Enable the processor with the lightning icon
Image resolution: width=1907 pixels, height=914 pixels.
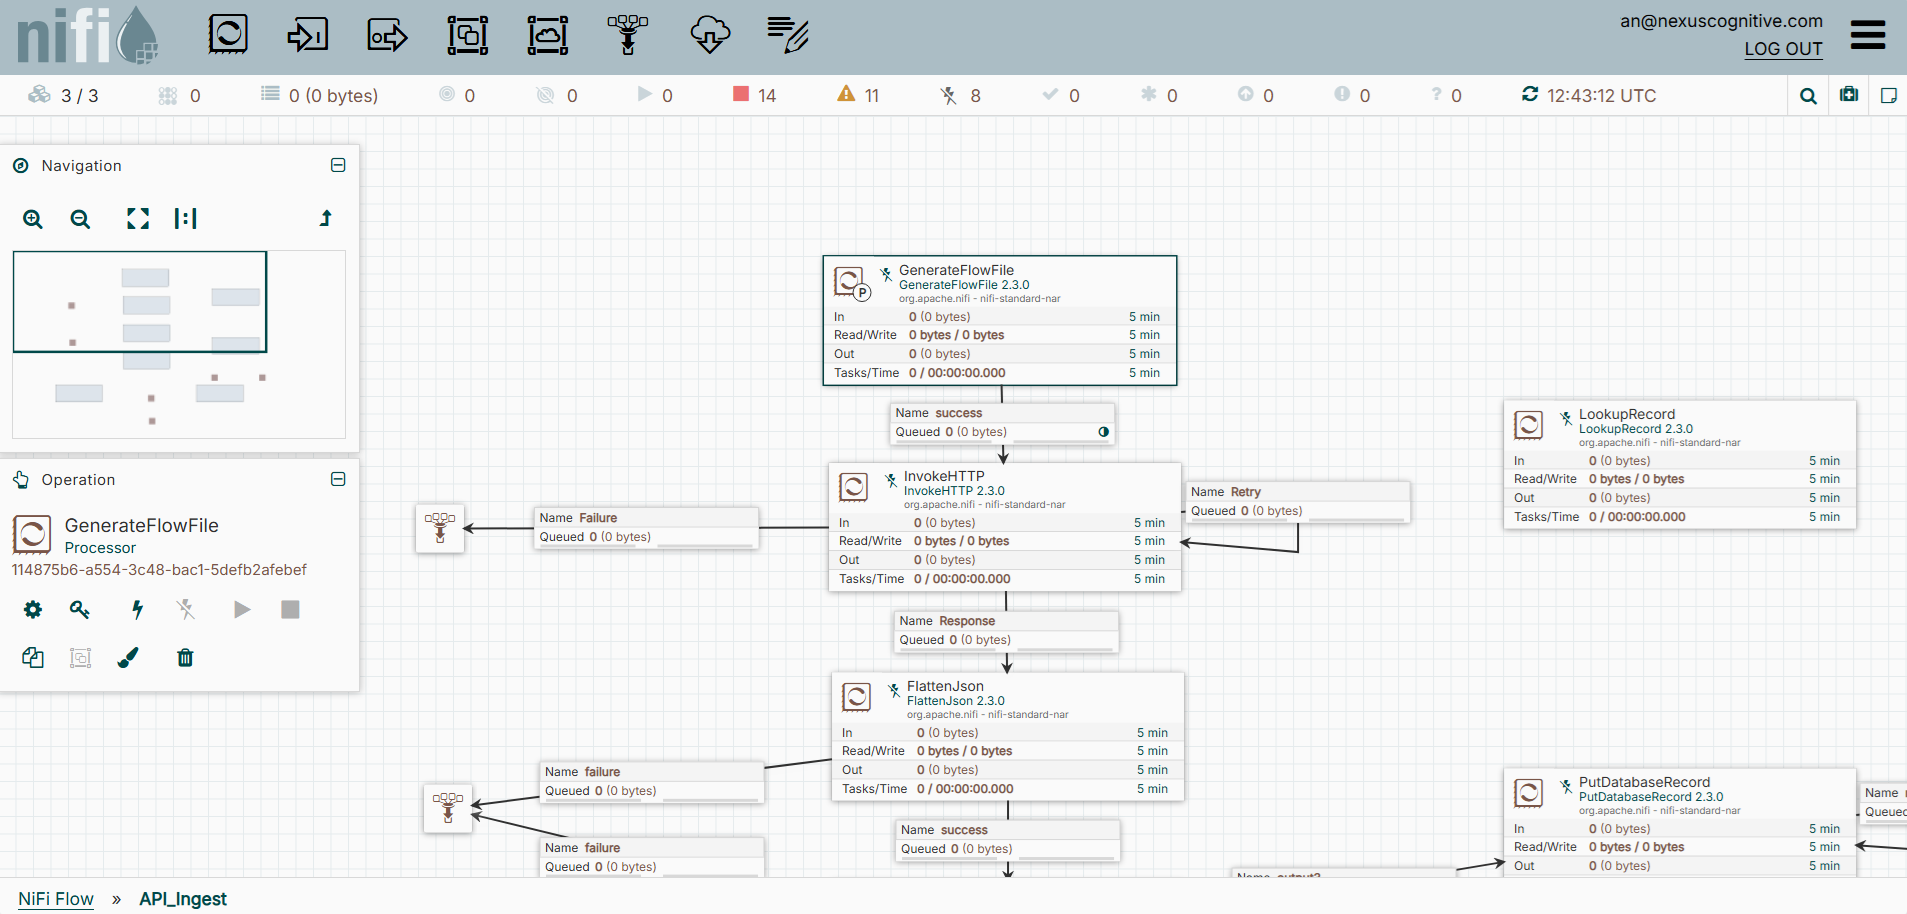(x=137, y=609)
